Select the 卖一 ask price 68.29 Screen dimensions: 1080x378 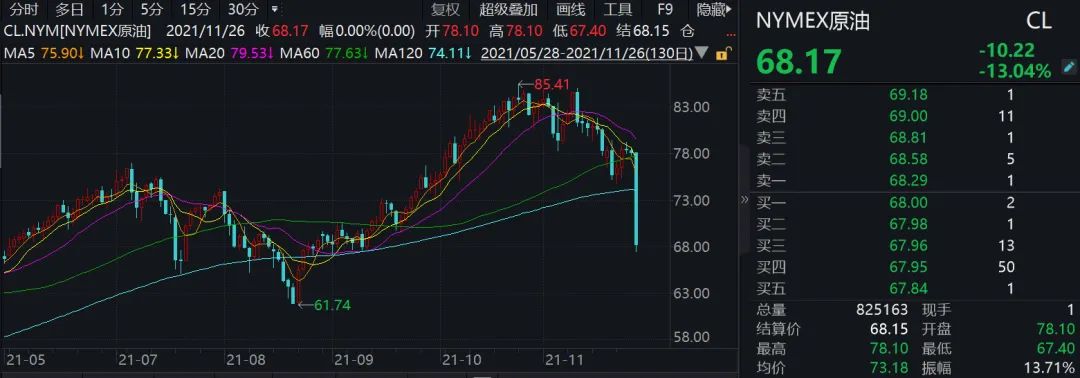tap(908, 180)
